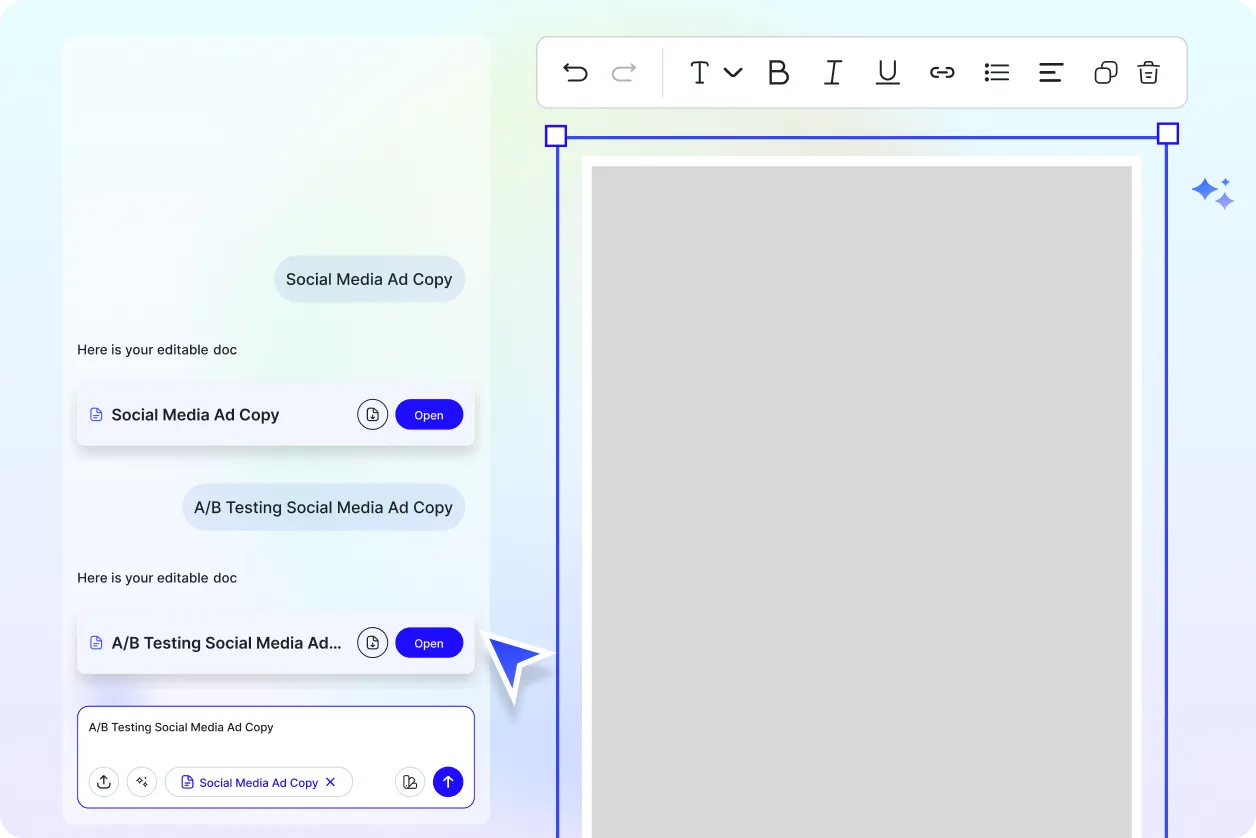The width and height of the screenshot is (1256, 838).
Task: Click the shapes template icon in prompt box
Action: [x=410, y=782]
